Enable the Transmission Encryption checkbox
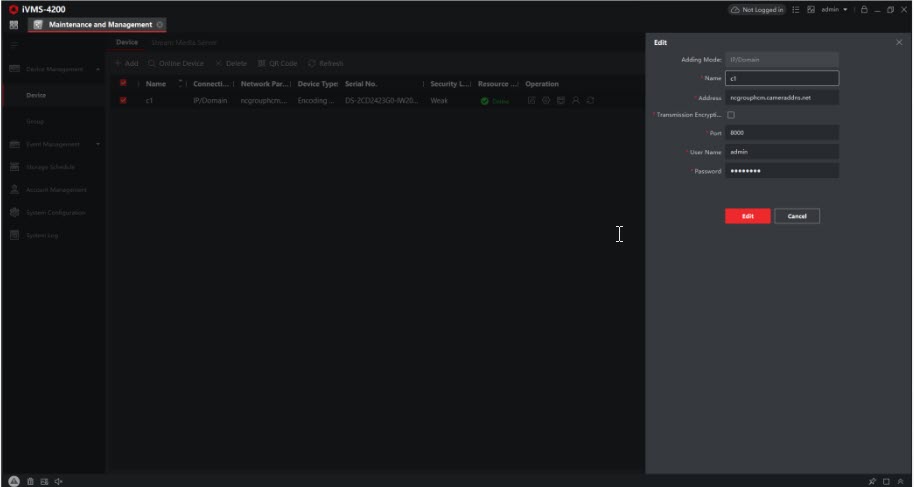This screenshot has width=914, height=487. 731,115
